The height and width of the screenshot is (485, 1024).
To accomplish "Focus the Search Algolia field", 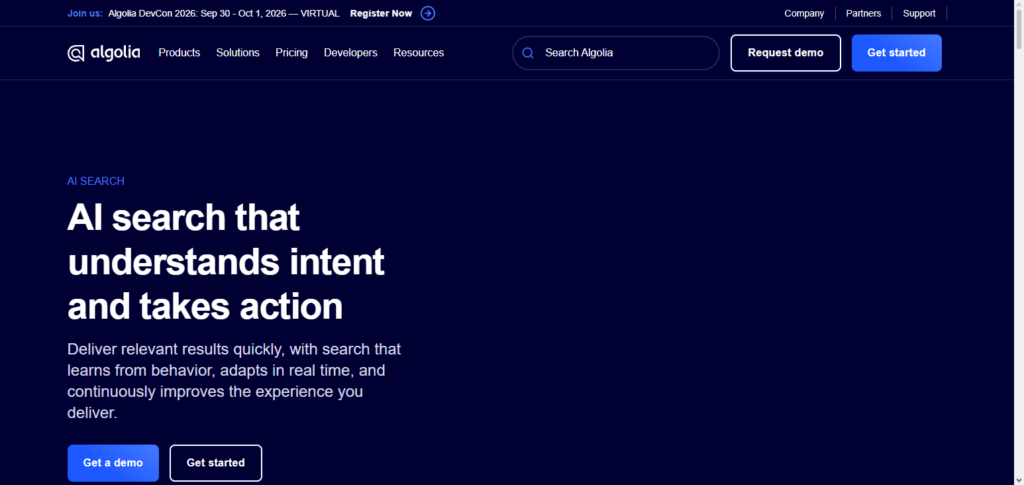I will click(616, 53).
